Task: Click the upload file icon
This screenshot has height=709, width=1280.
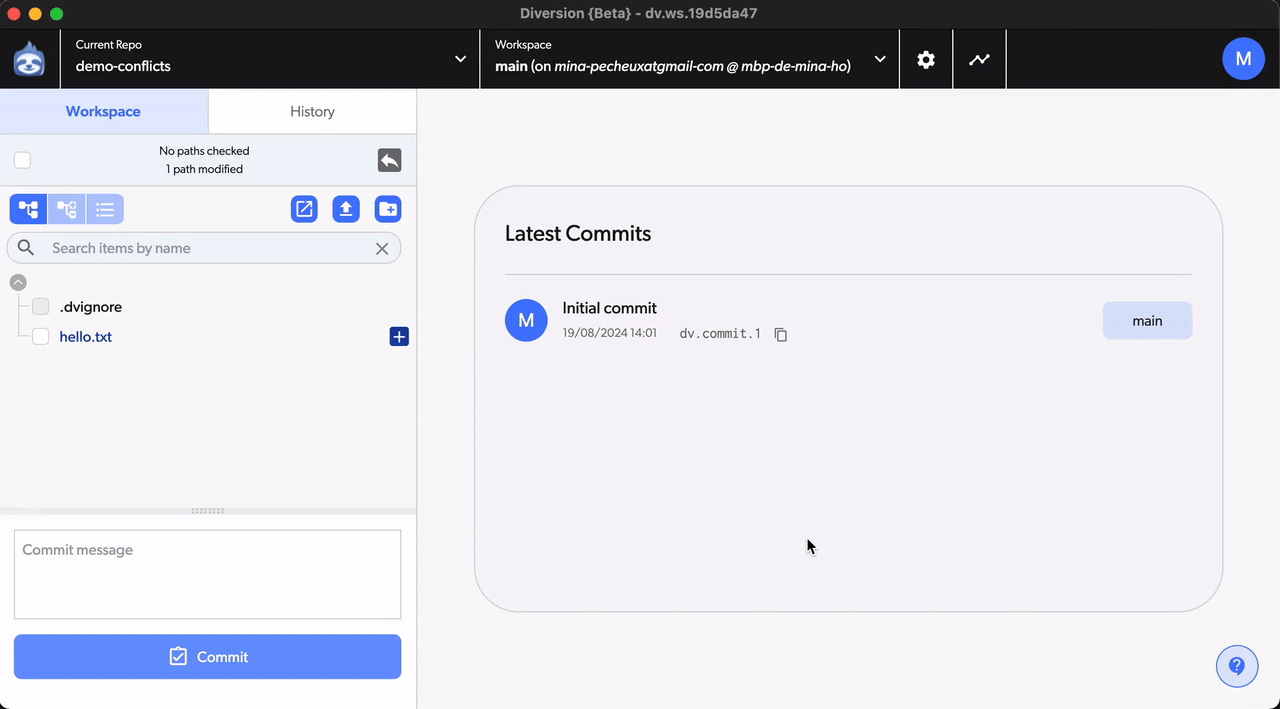Action: [346, 209]
